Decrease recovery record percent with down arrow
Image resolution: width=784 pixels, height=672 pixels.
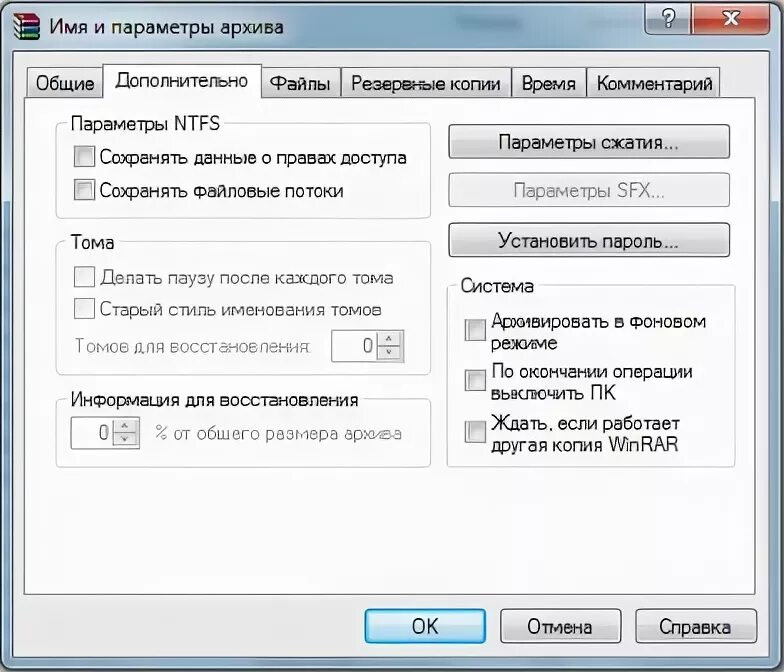pyautogui.click(x=125, y=440)
